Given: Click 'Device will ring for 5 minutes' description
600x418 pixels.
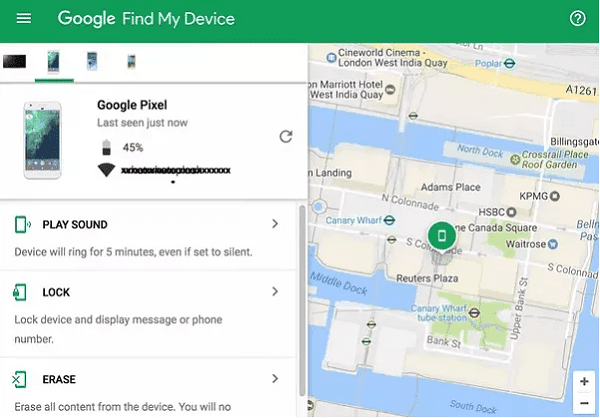Looking at the screenshot, I should [134, 252].
